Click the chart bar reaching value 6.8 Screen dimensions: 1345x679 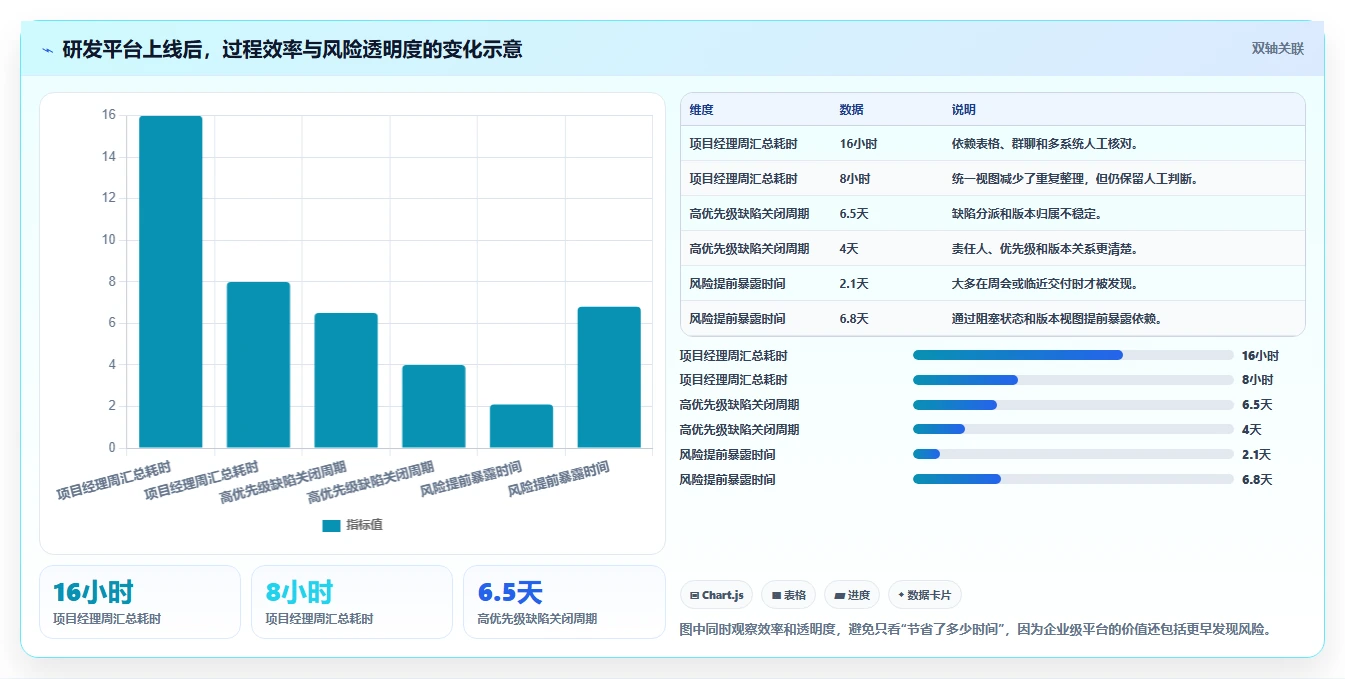(x=609, y=377)
